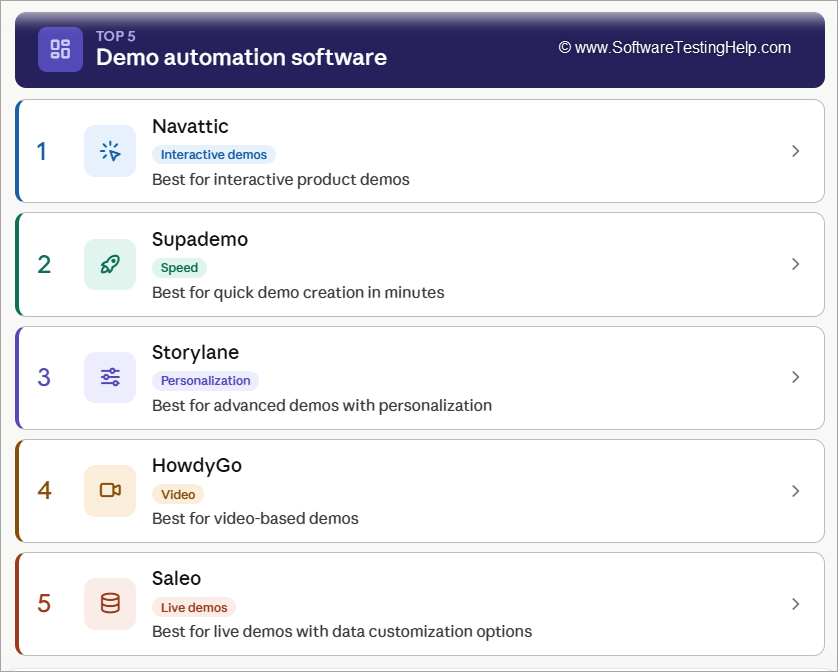Image resolution: width=838 pixels, height=672 pixels.
Task: Open the Saleo title
Action: [x=176, y=578]
